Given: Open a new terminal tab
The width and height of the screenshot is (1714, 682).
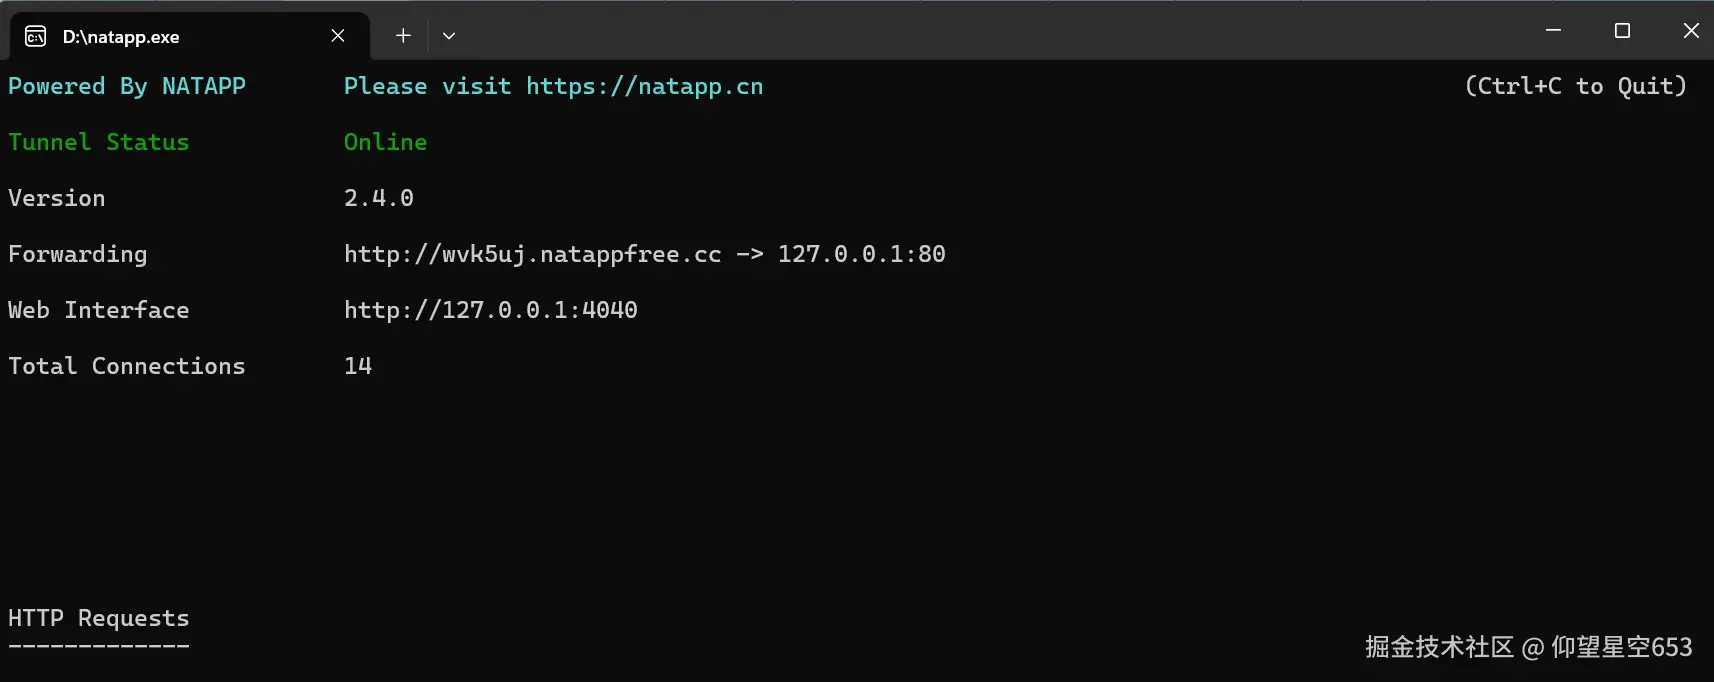Looking at the screenshot, I should point(403,36).
